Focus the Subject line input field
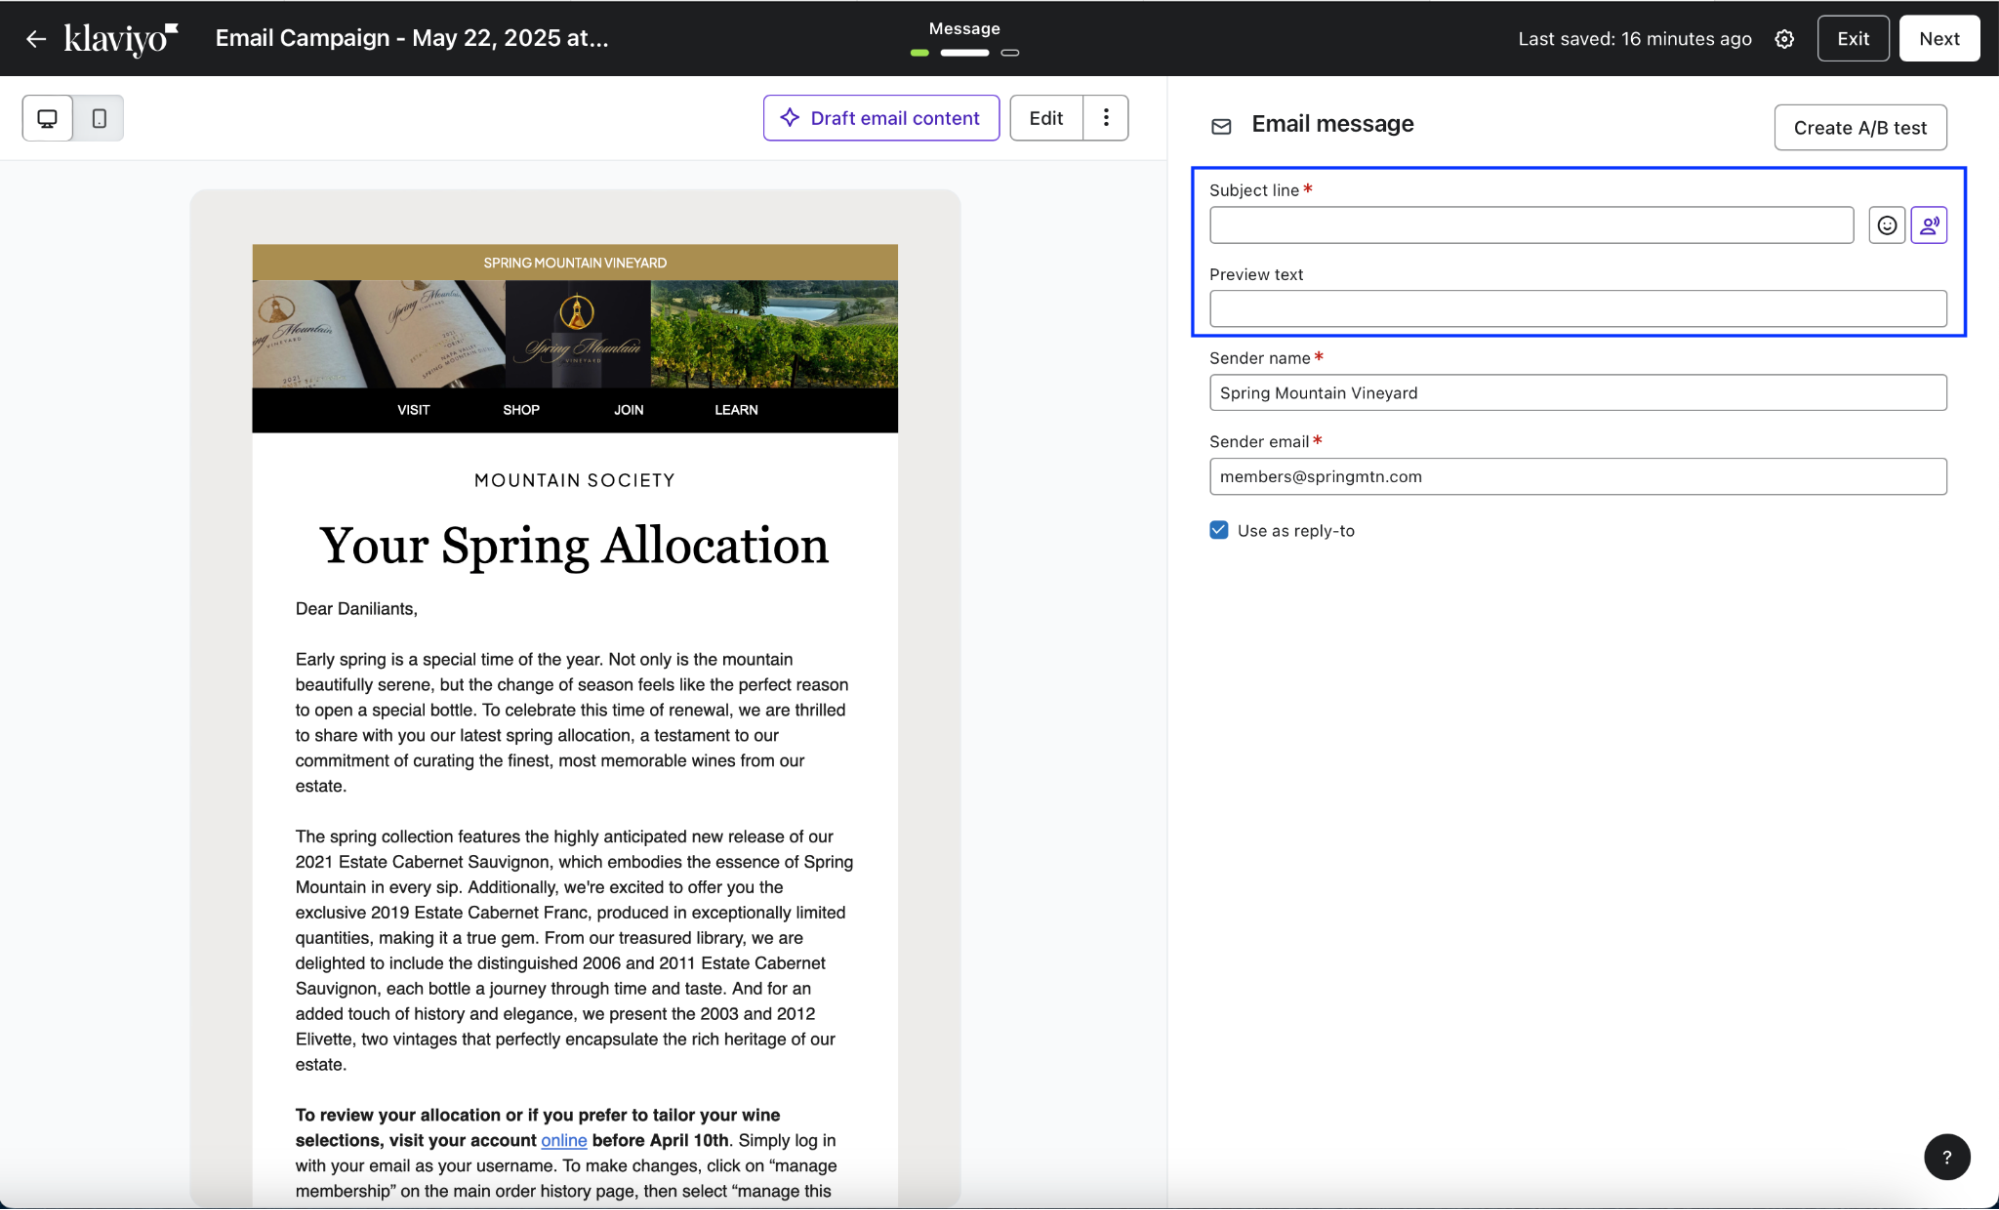This screenshot has height=1210, width=1999. pos(1530,225)
